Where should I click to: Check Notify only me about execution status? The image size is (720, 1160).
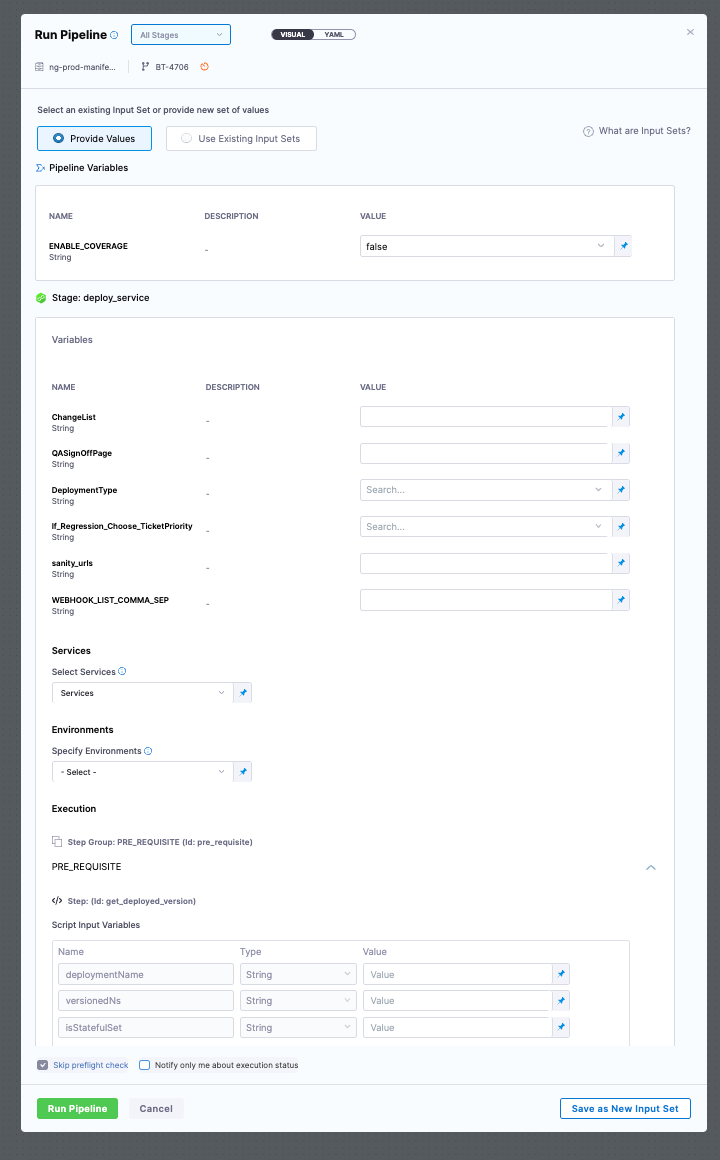pos(145,1065)
